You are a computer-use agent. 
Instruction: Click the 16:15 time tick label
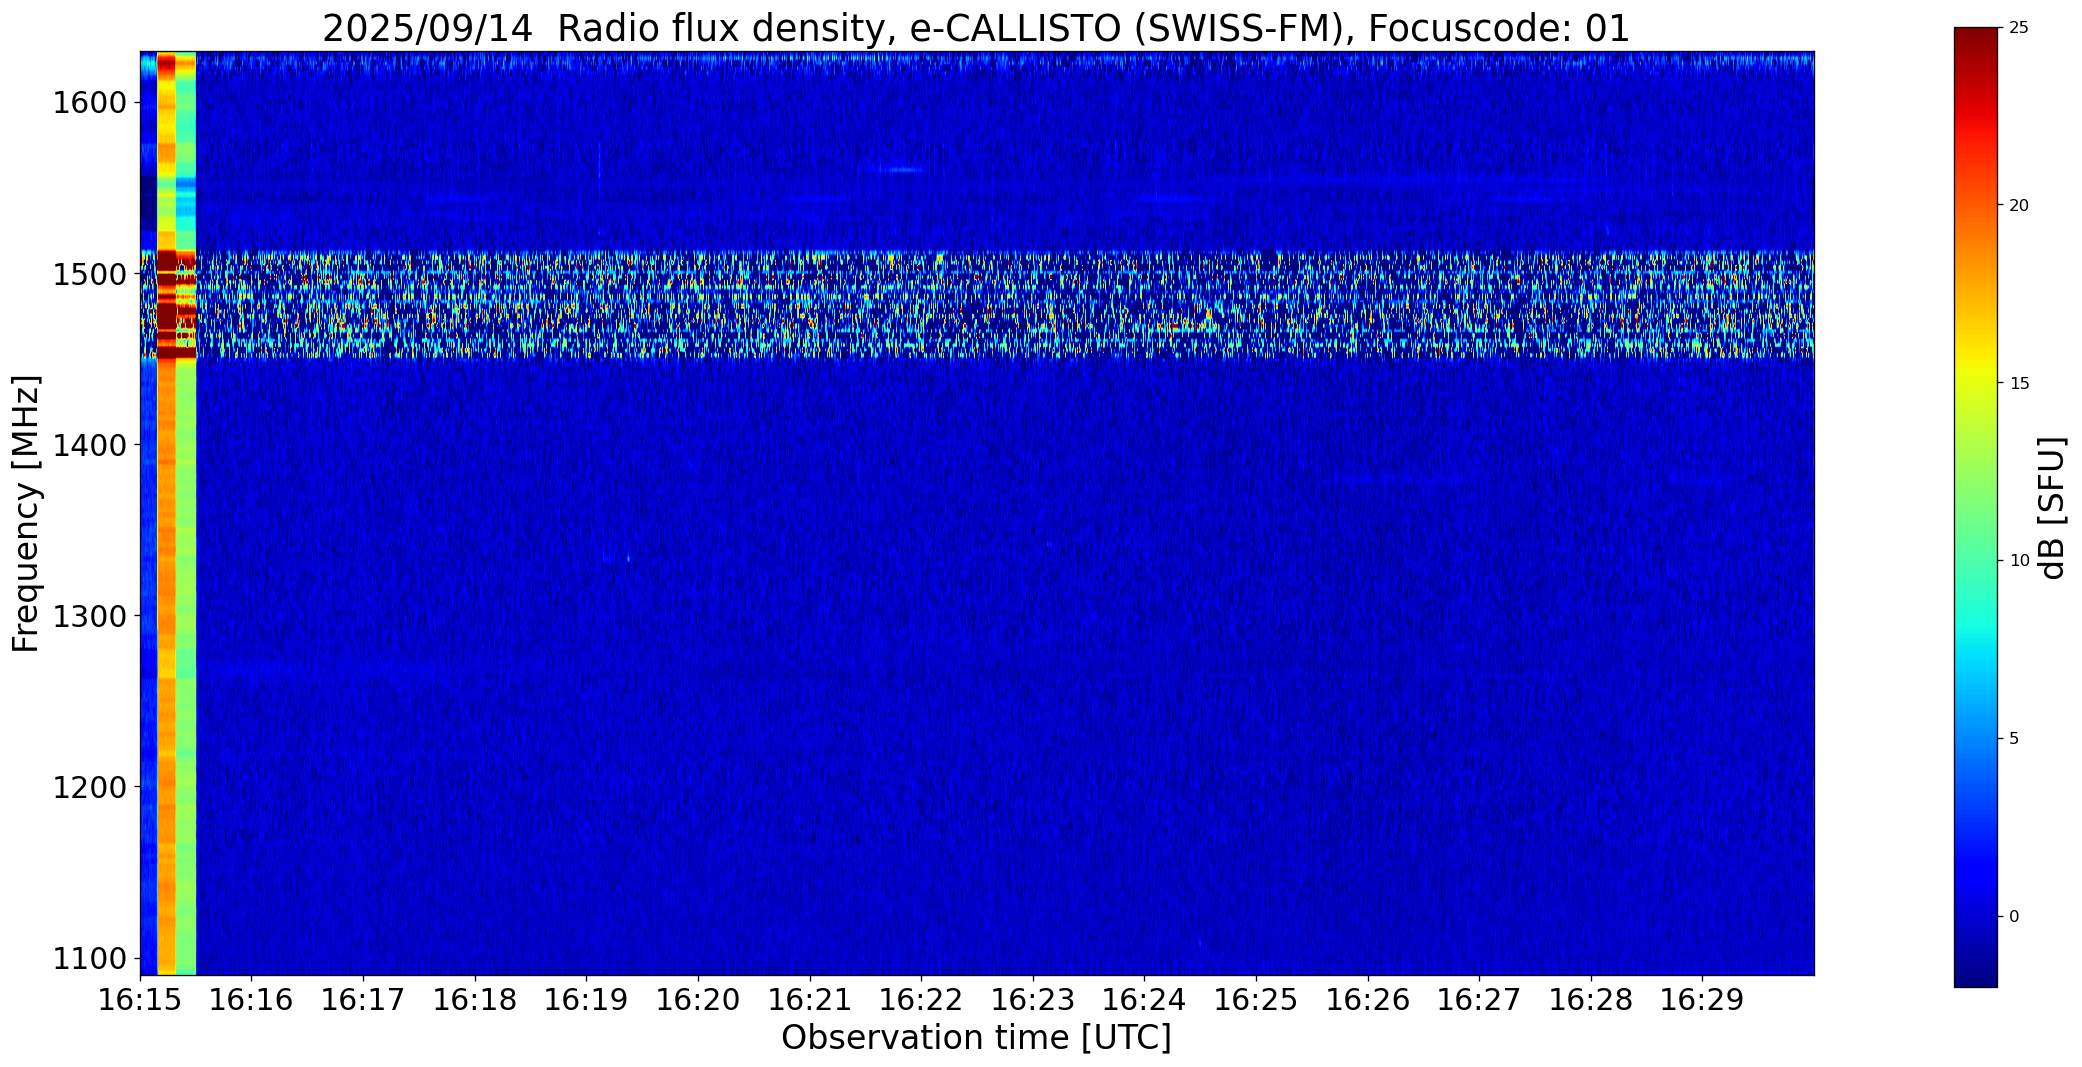tap(140, 1000)
